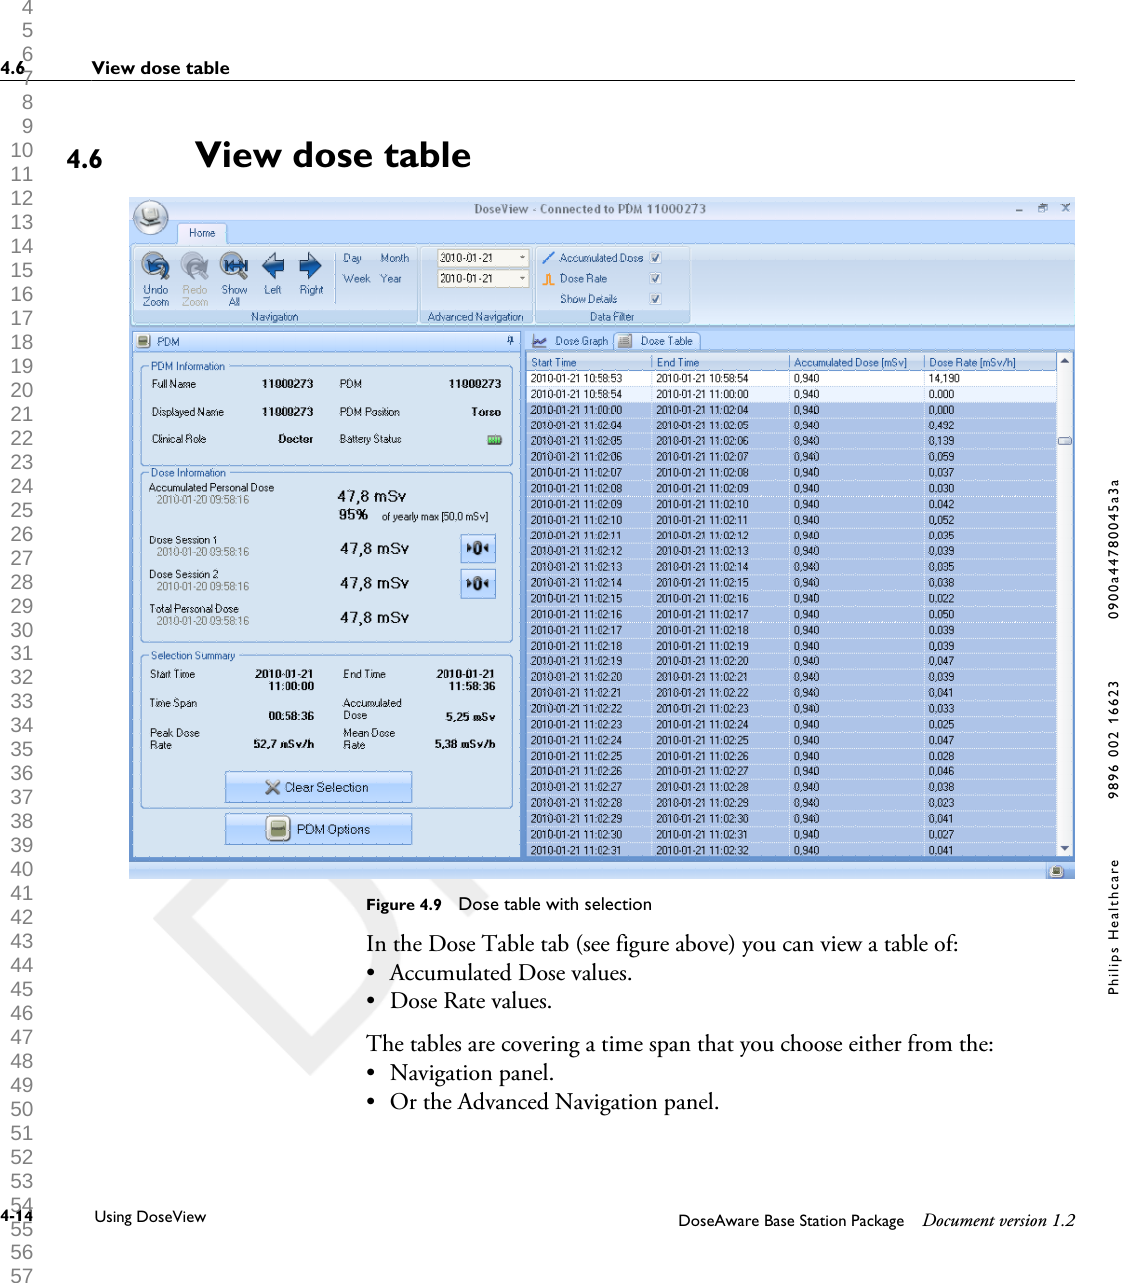Switch to the Dose Graph tab
The image size is (1122, 1283).
[x=572, y=340]
